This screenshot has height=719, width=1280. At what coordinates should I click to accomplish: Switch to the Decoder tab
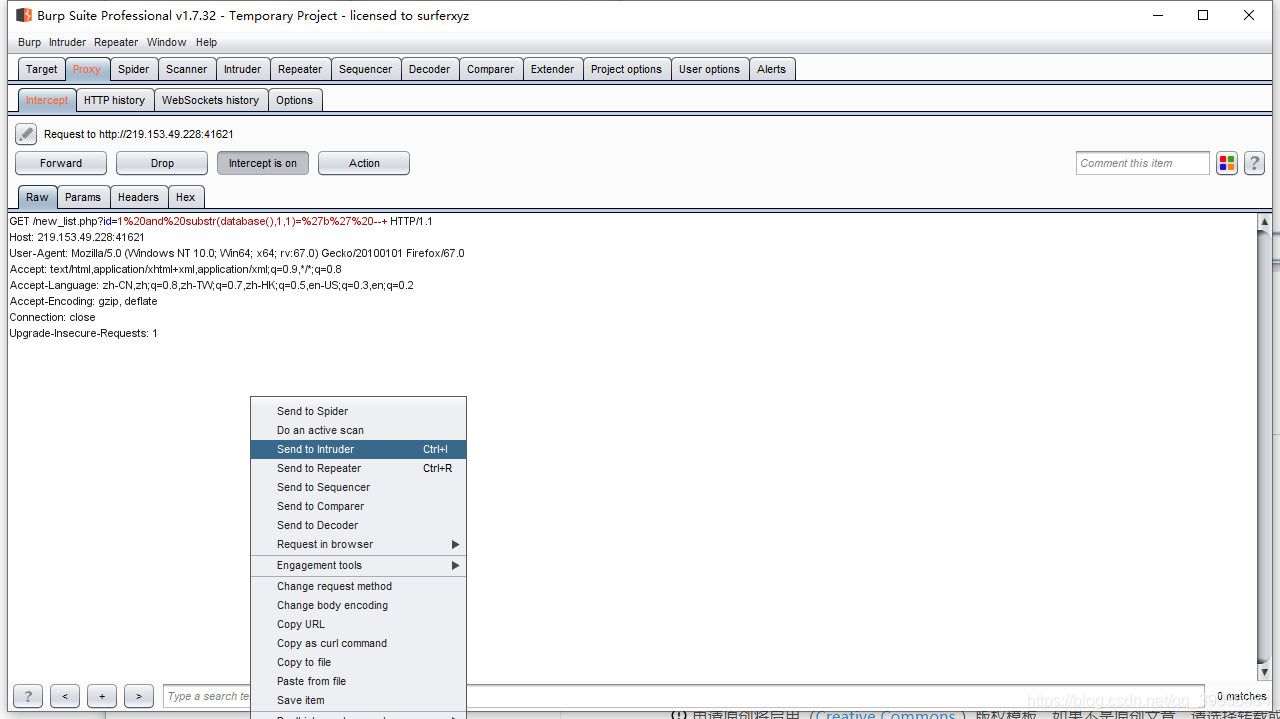point(430,69)
